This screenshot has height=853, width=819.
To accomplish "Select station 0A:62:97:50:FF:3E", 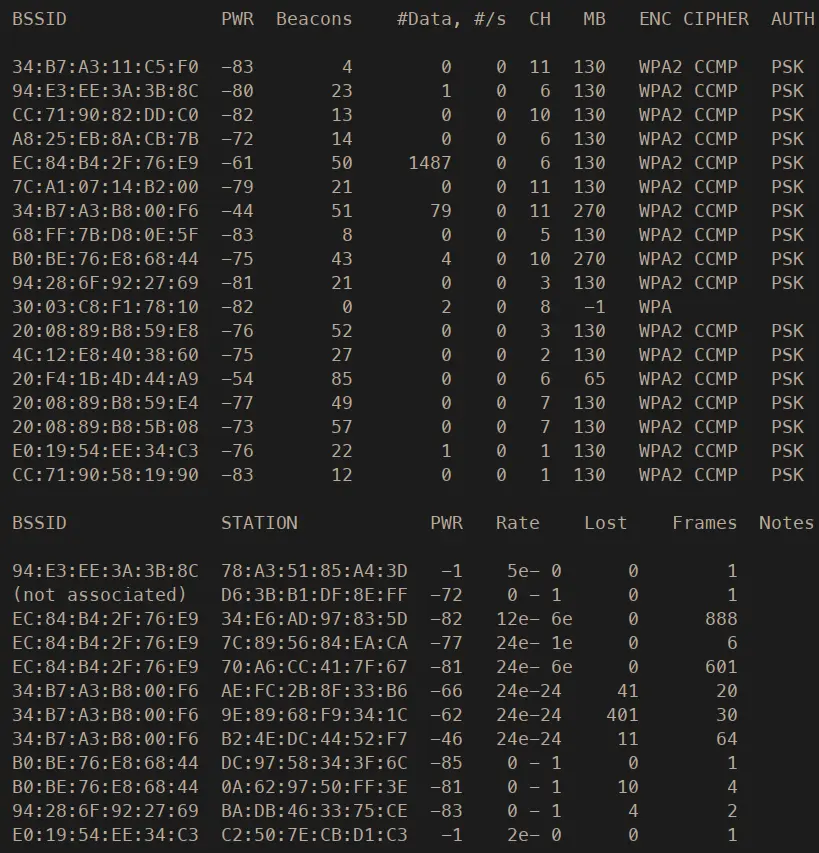I will (x=314, y=787).
